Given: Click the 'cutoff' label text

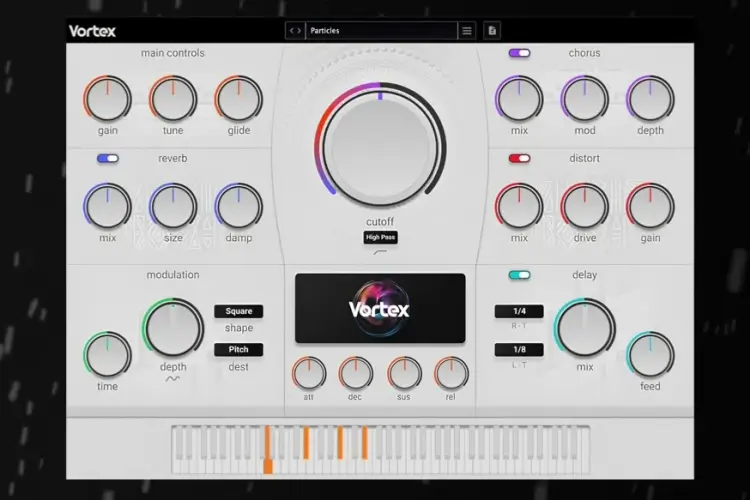Looking at the screenshot, I should pos(380,222).
